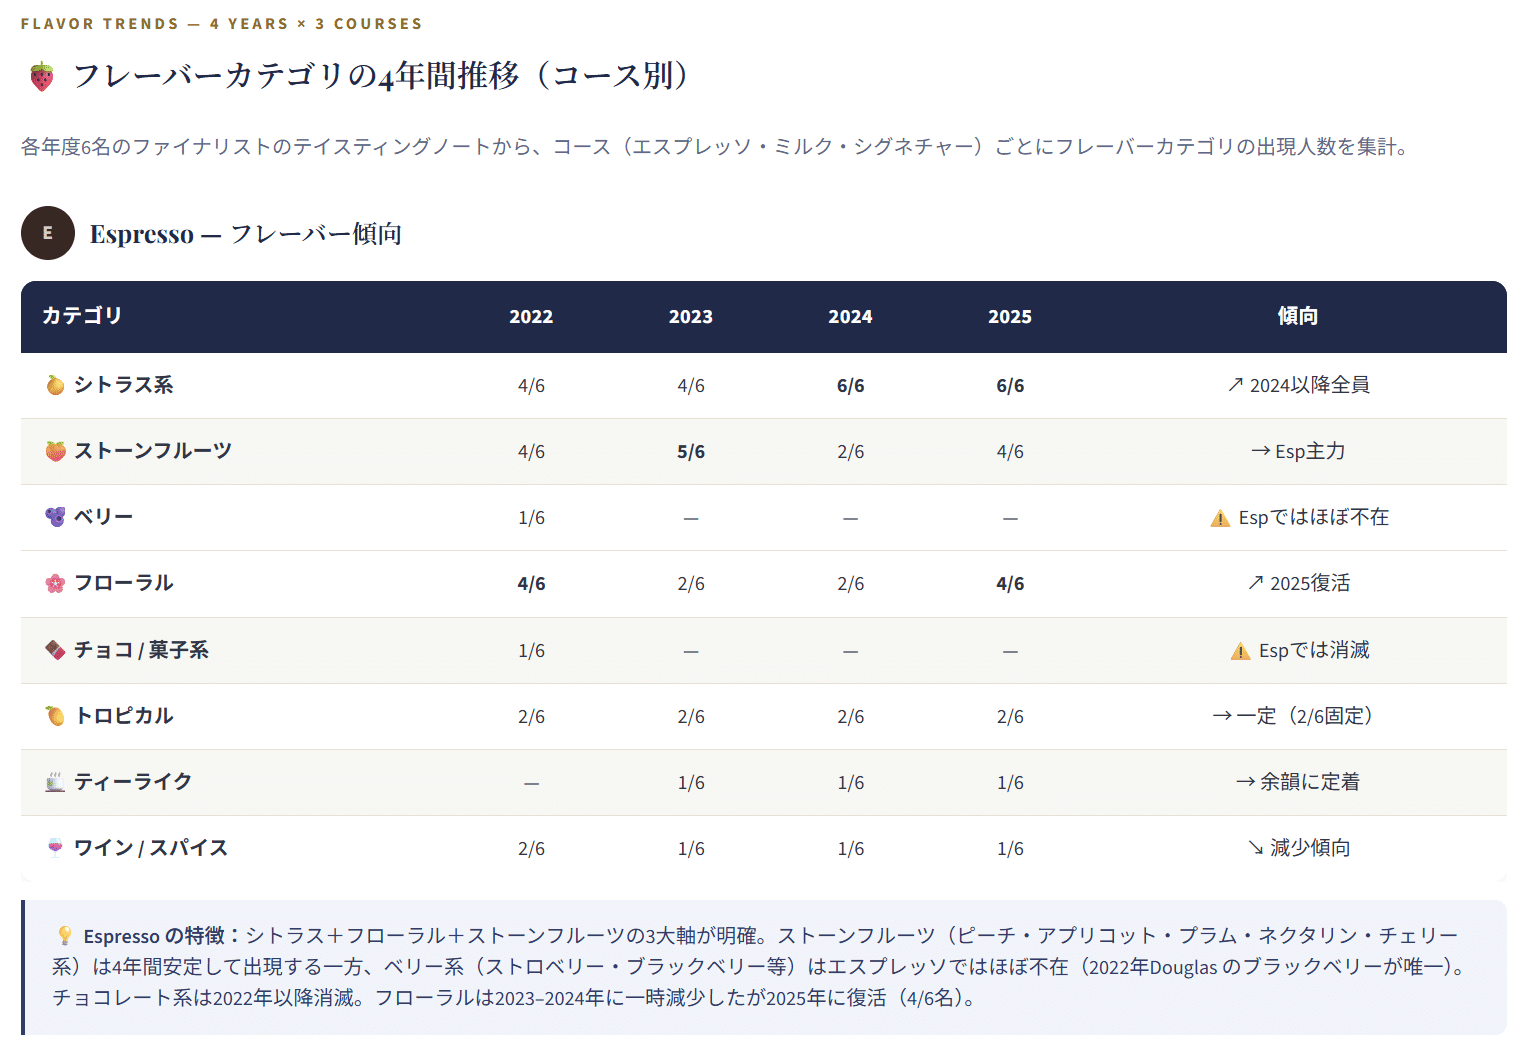The width and height of the screenshot is (1526, 1049).
Task: Click the FLAVOR TRENDS — 4 YEARS × 3 COURSES label
Action: [222, 24]
